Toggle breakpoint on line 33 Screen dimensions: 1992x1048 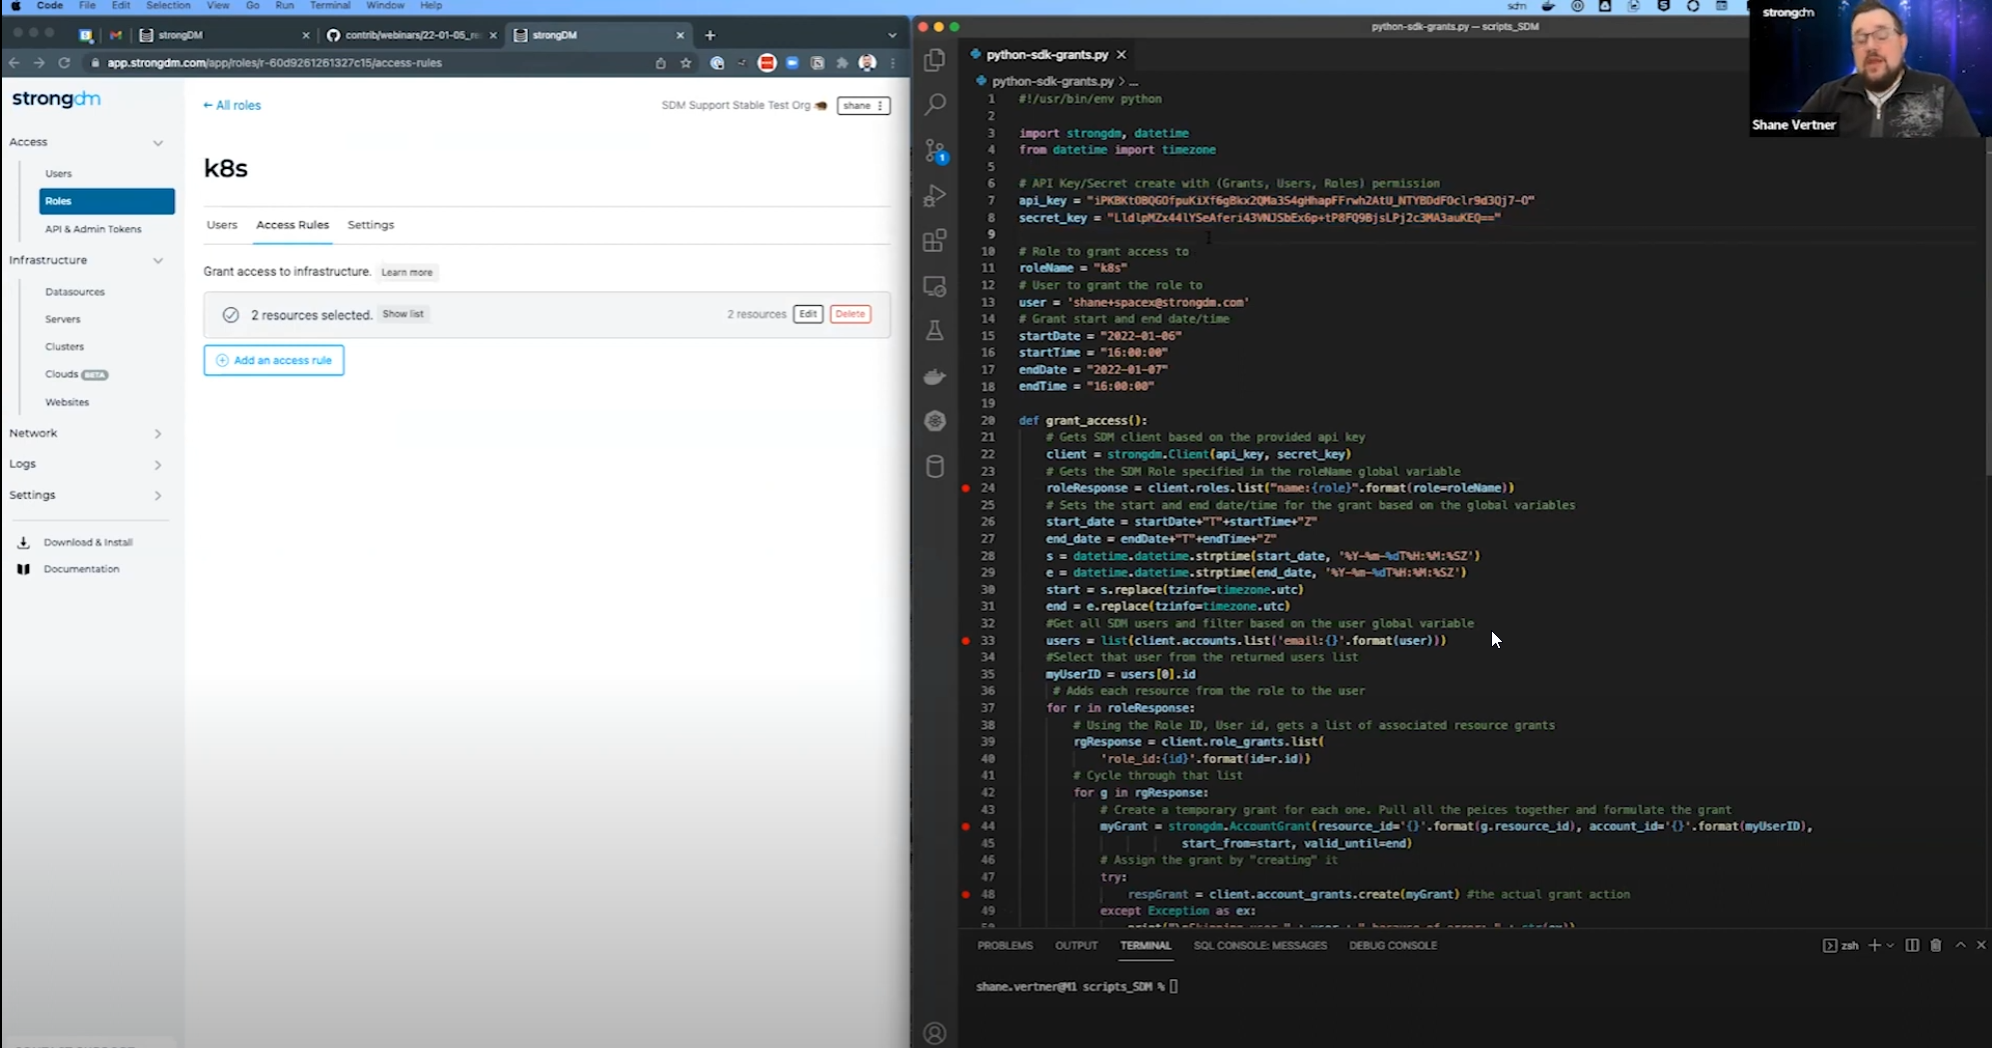(x=966, y=640)
